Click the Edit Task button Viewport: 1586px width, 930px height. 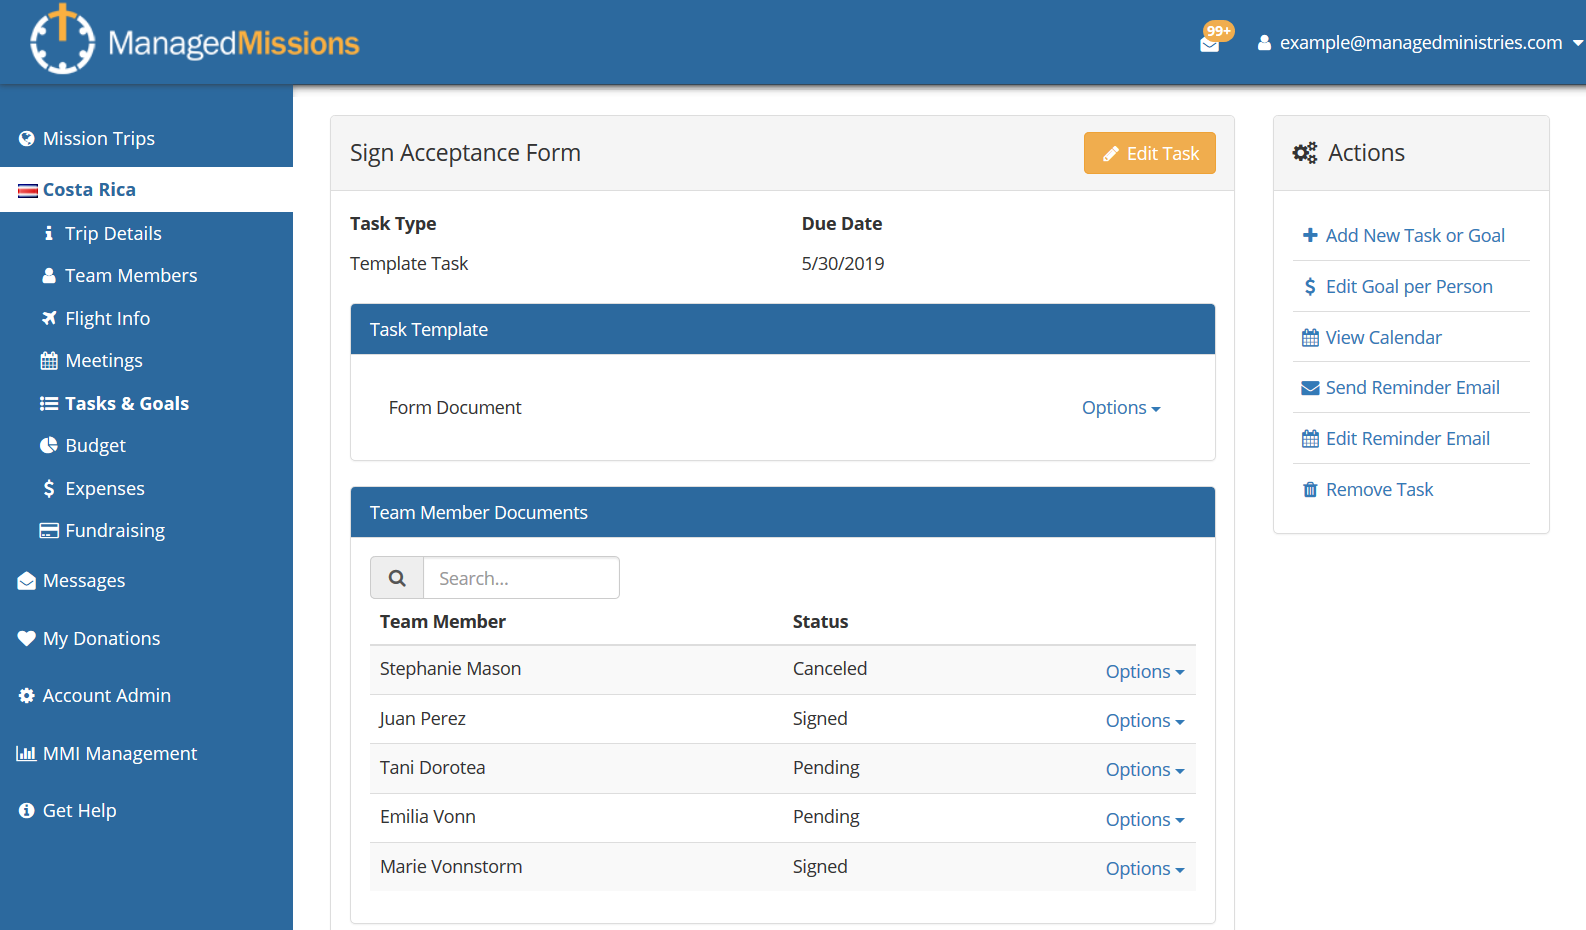(1150, 153)
